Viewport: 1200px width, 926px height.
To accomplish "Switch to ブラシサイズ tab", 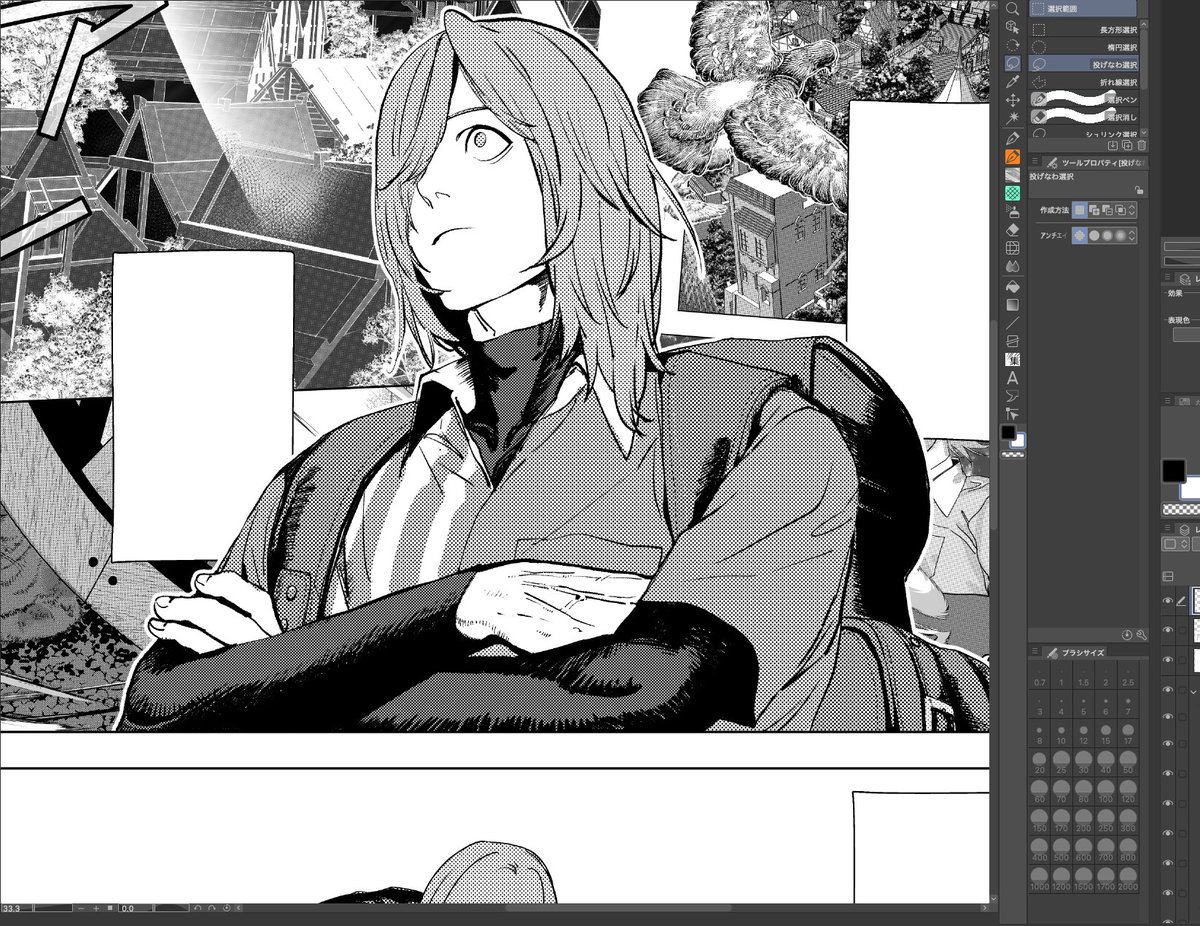I will point(1075,652).
